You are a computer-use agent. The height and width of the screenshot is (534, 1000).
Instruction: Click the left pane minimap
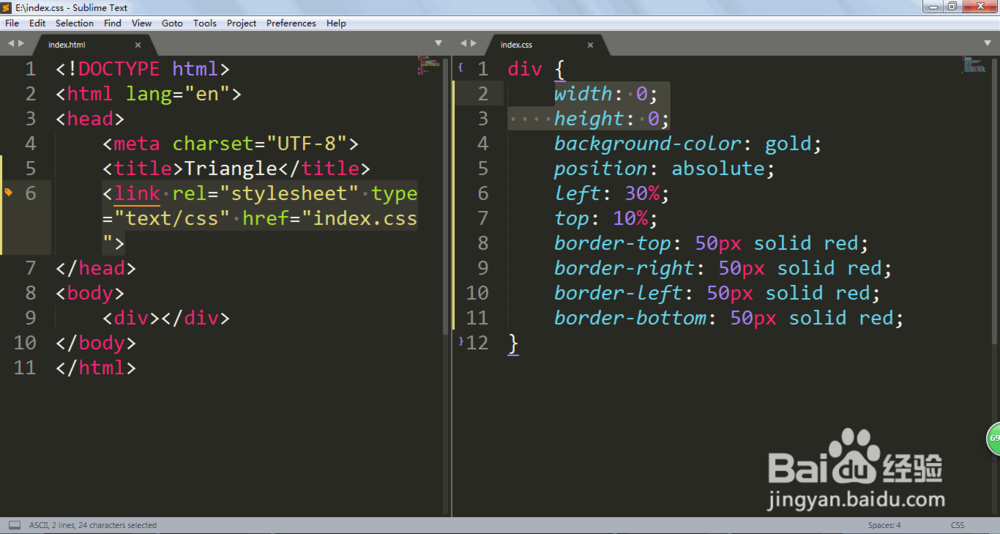click(429, 66)
